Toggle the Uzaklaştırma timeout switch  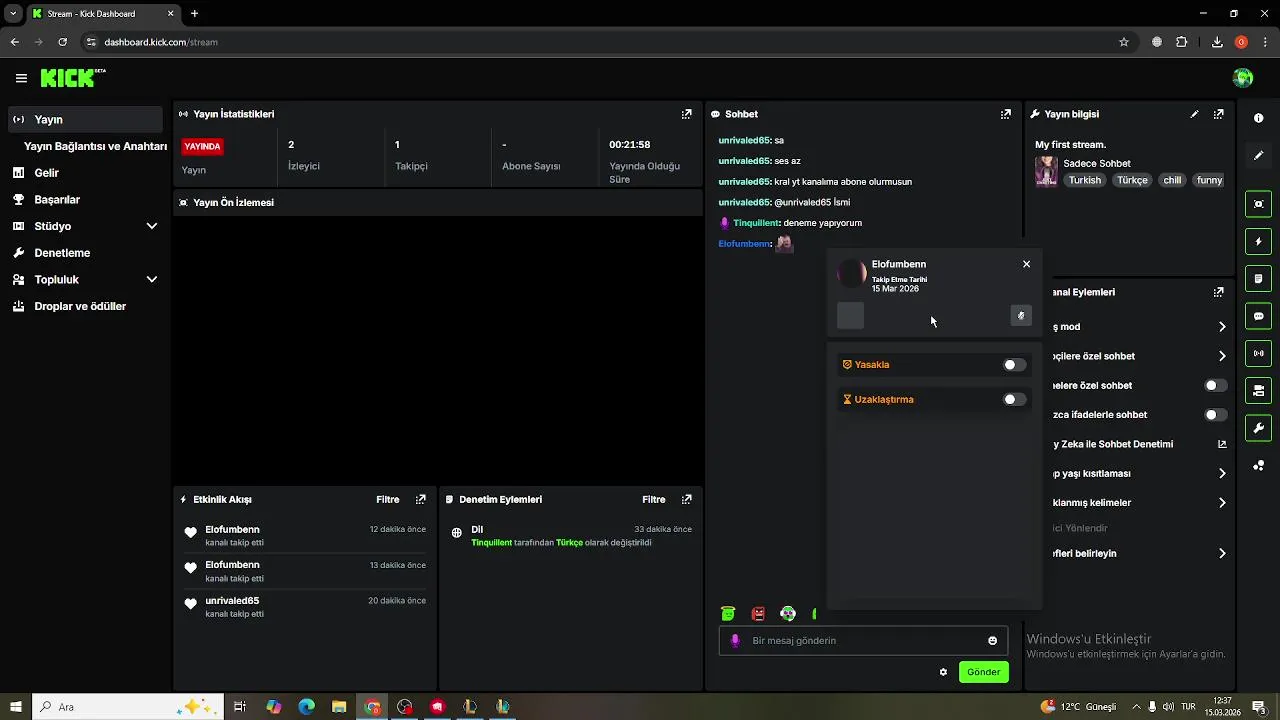pos(1014,399)
